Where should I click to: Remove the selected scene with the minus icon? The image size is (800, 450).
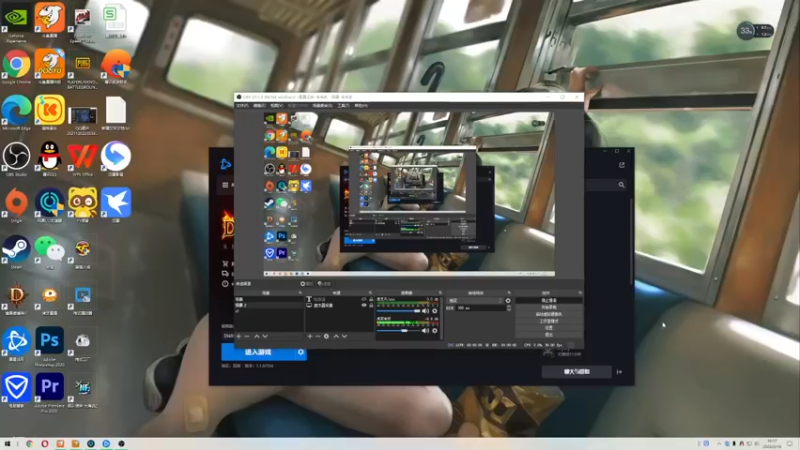(246, 336)
